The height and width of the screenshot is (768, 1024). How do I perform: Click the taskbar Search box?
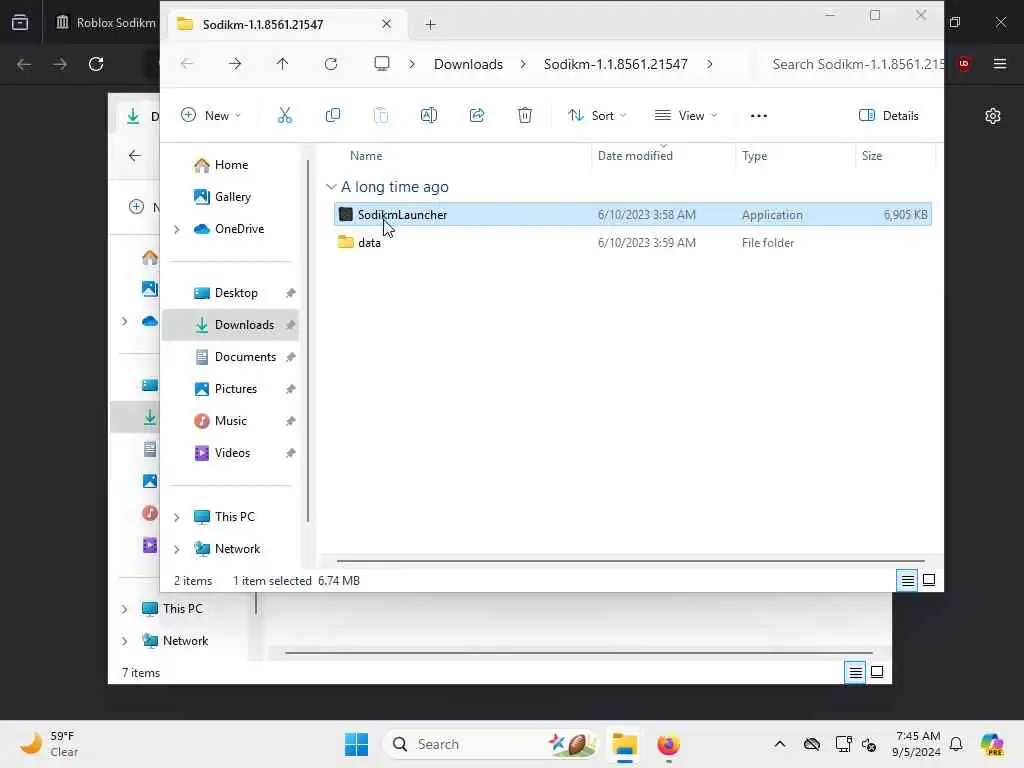click(x=491, y=744)
